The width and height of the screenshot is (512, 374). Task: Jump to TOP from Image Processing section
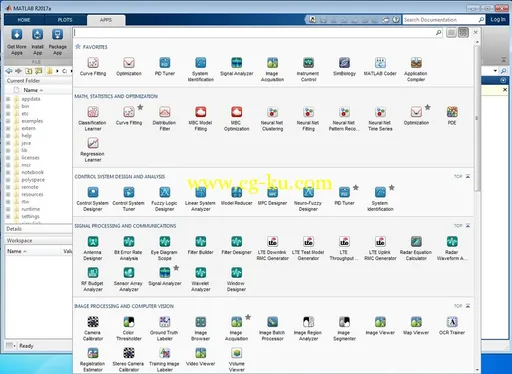[x=462, y=306]
